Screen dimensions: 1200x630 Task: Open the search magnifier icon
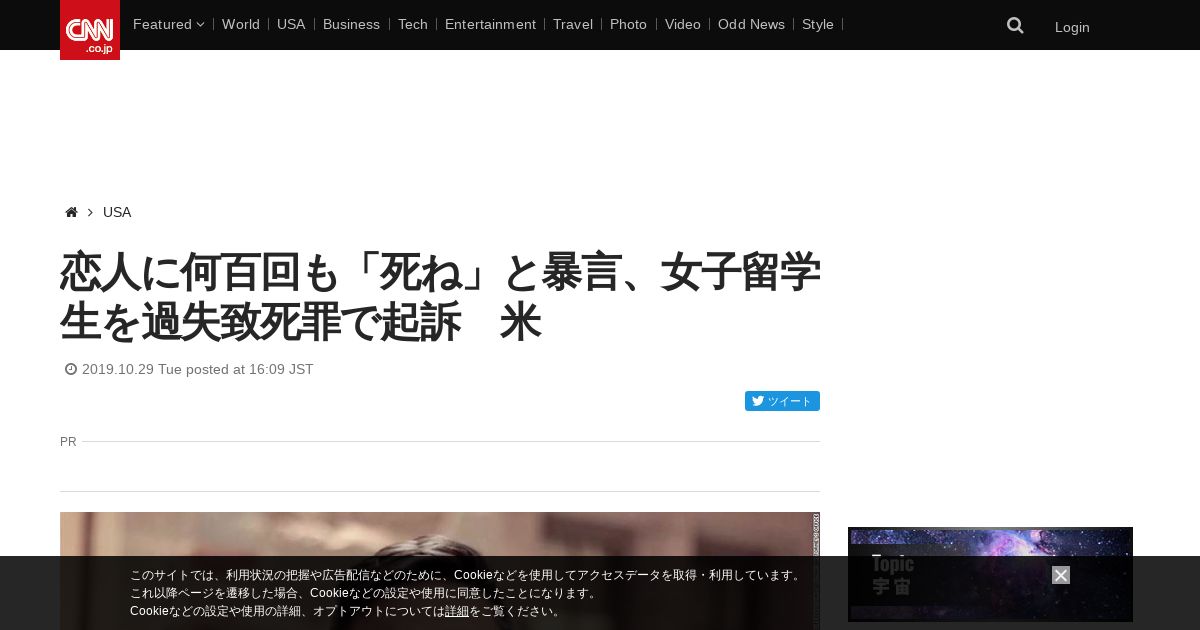[1015, 26]
